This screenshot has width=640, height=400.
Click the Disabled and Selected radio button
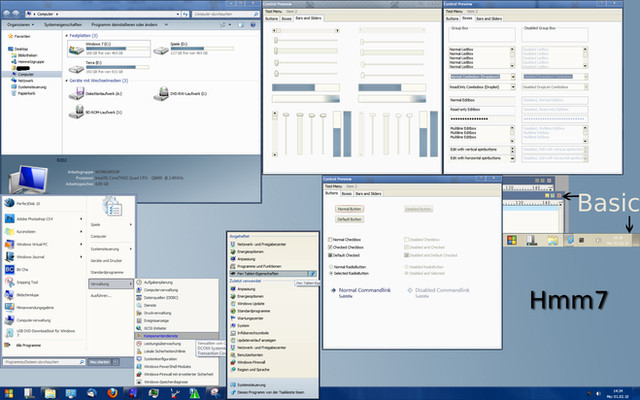tap(407, 273)
